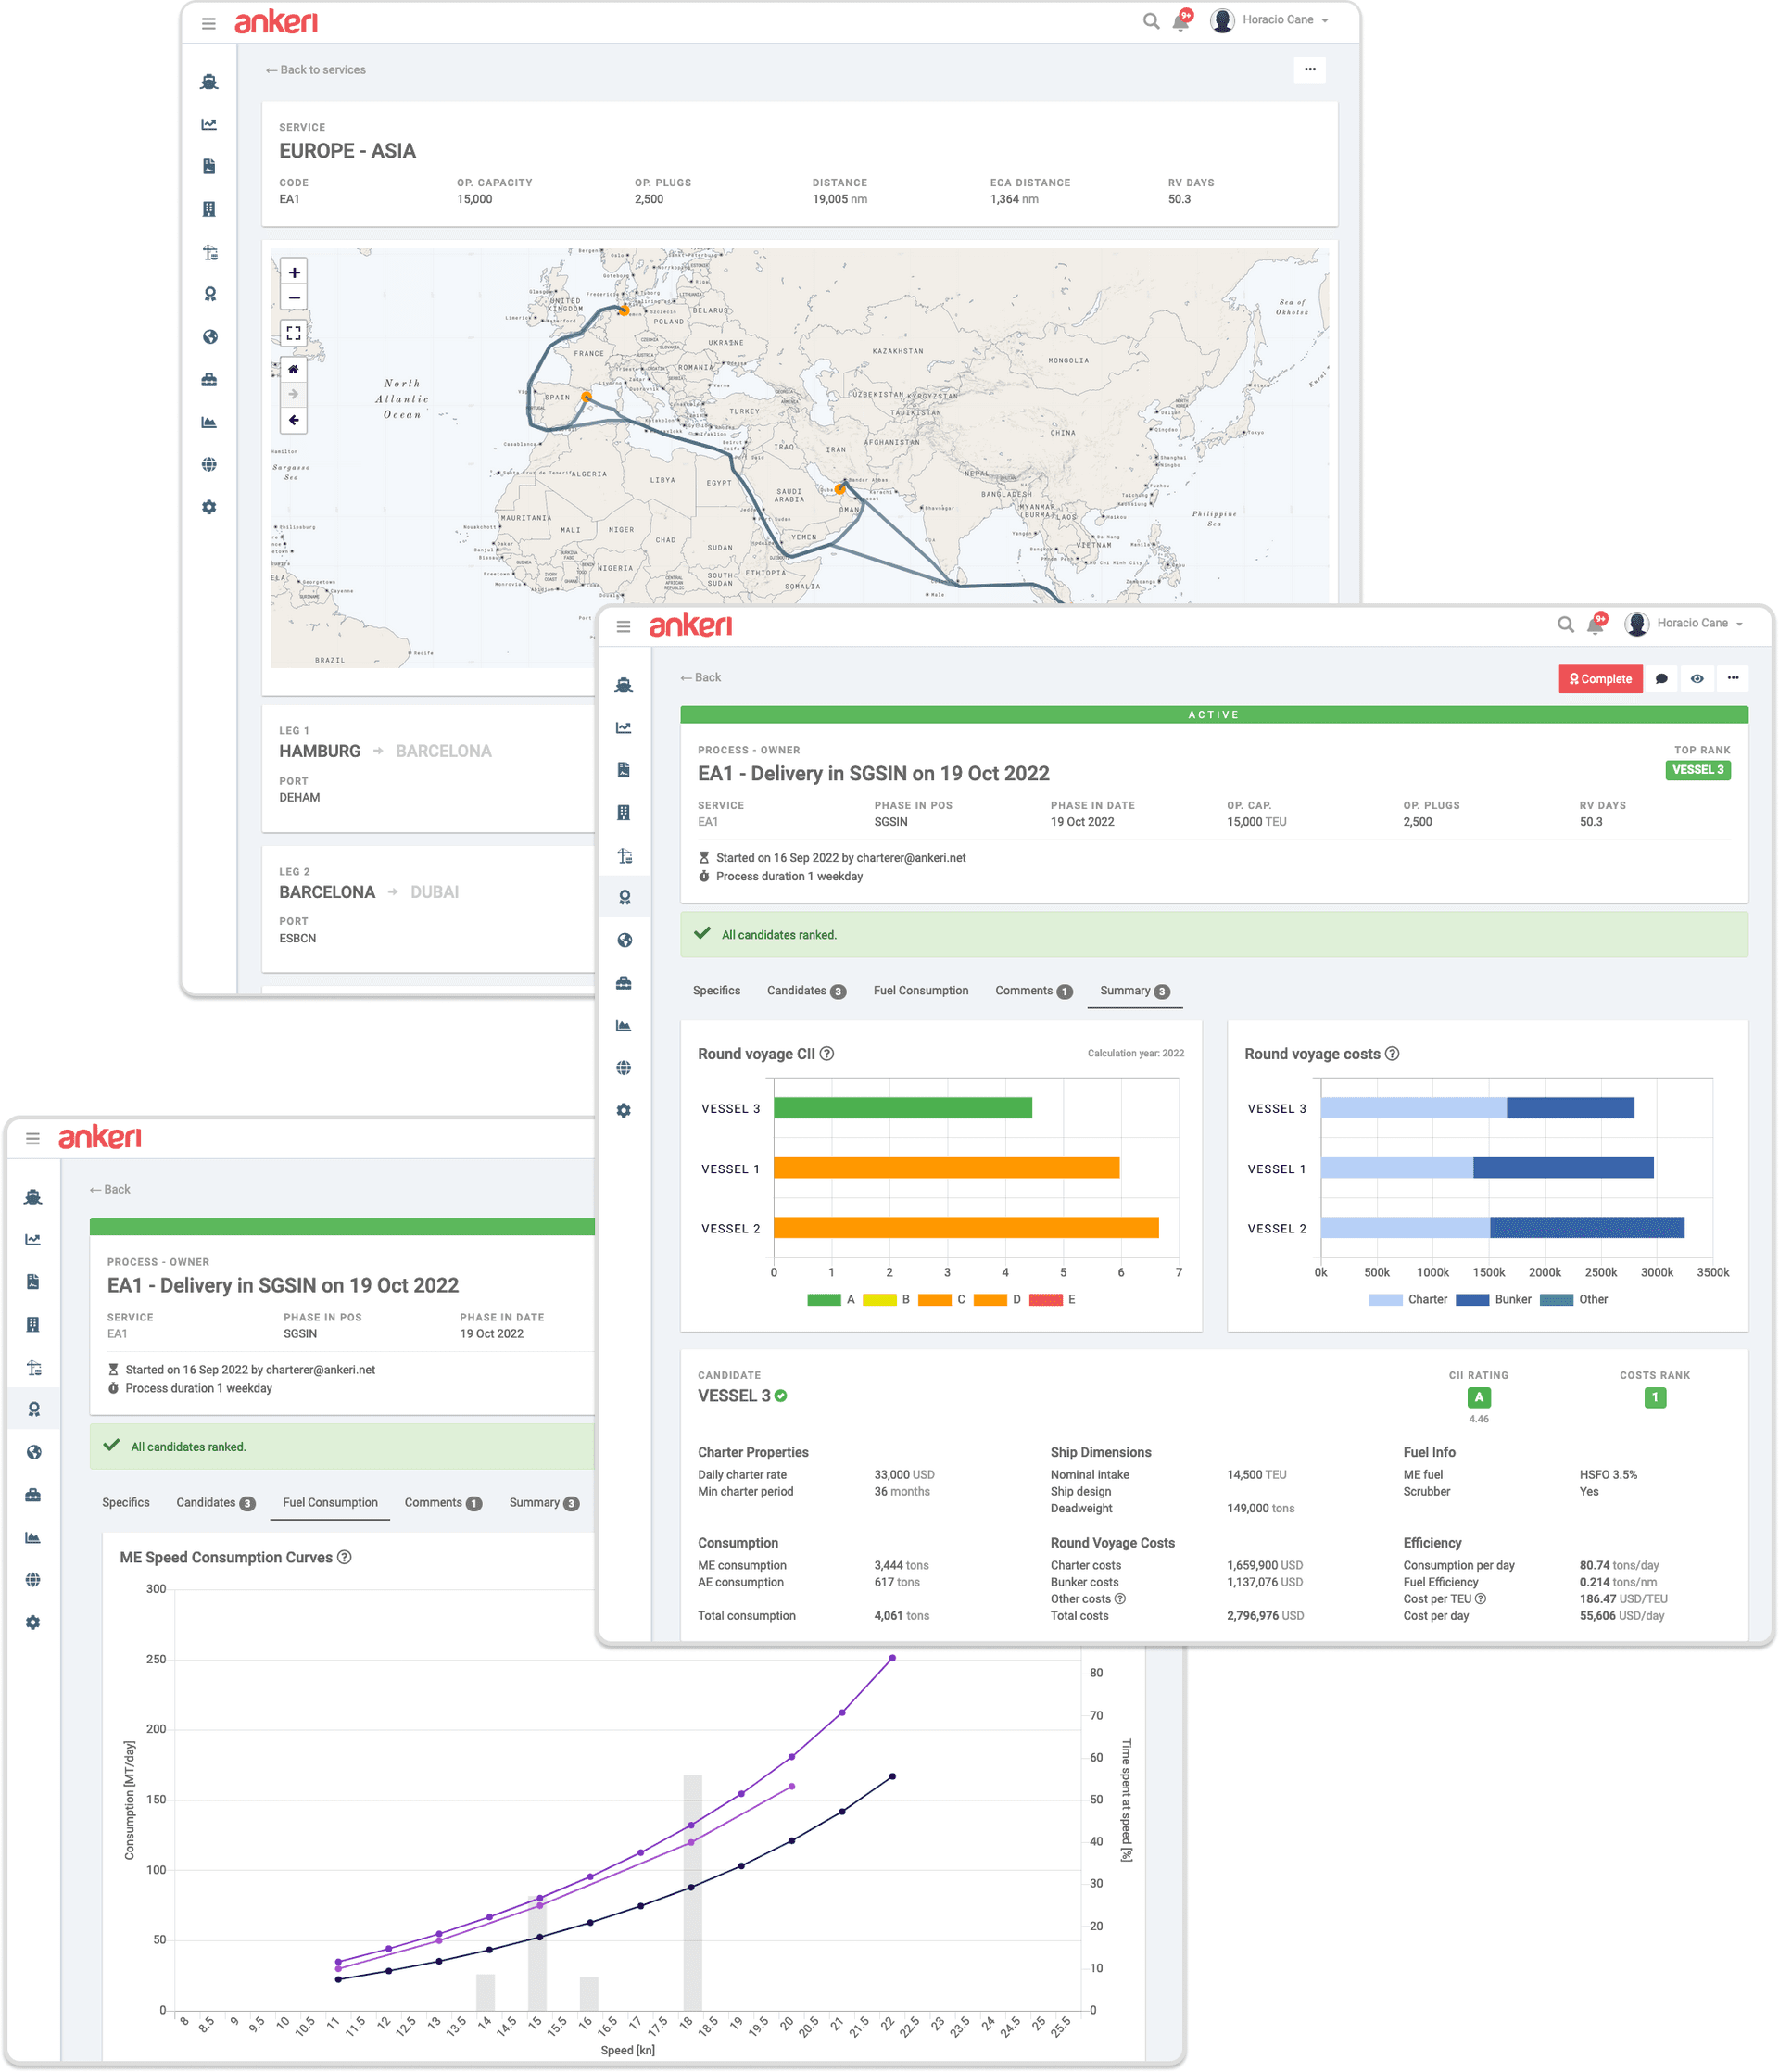Reset the route map to home view
The height and width of the screenshot is (2072, 1779).
click(x=294, y=369)
